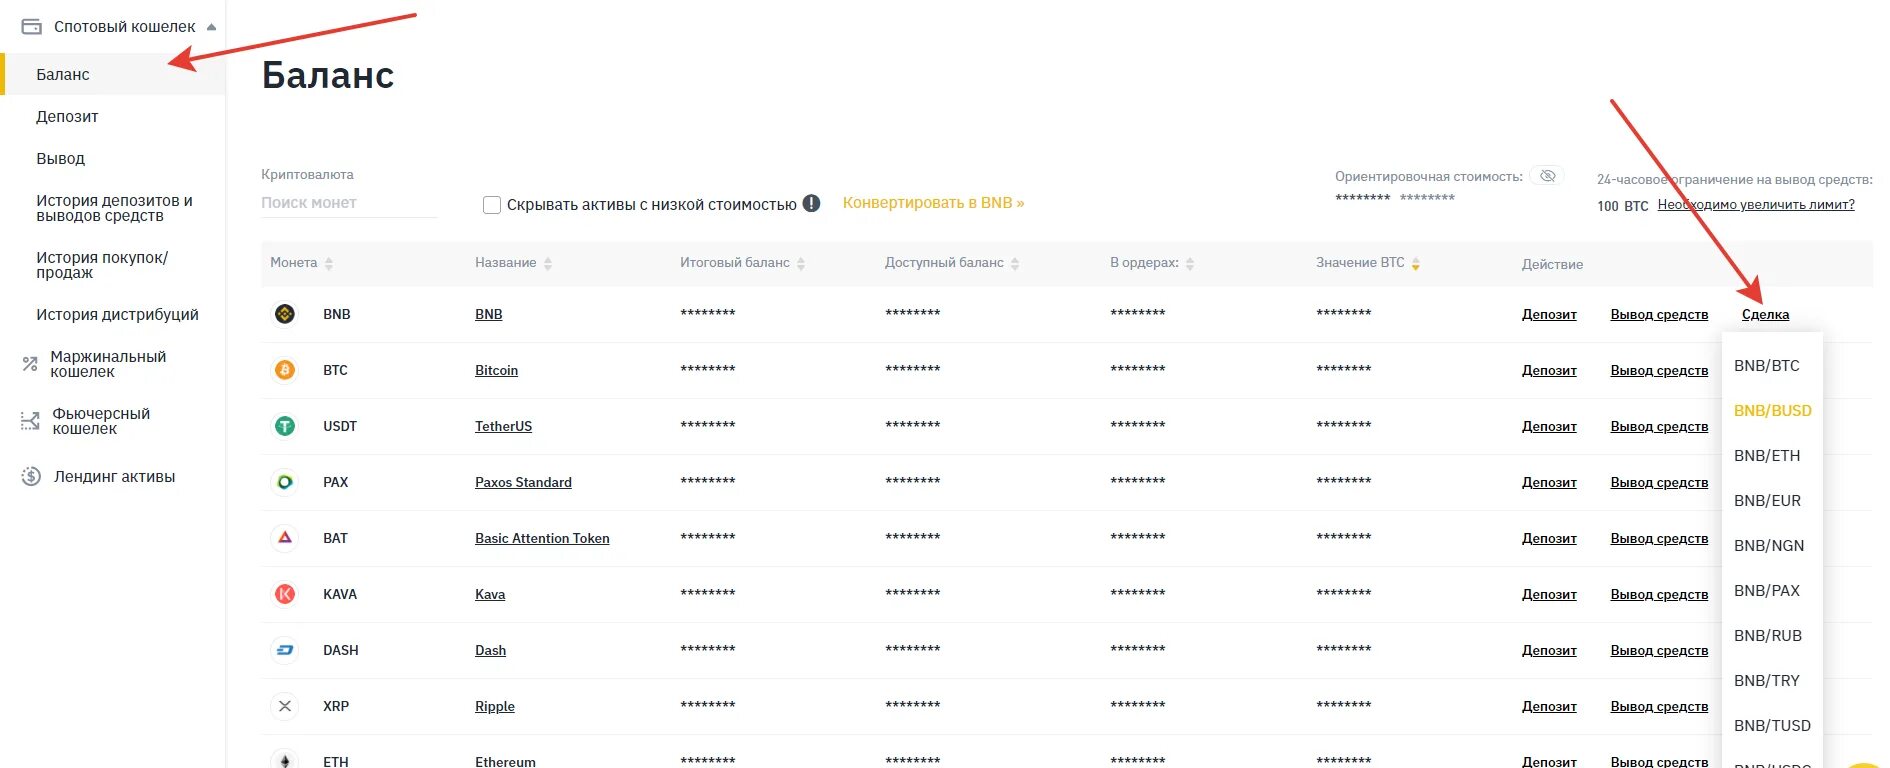Choose BNB/TRY trading pair

[1767, 681]
